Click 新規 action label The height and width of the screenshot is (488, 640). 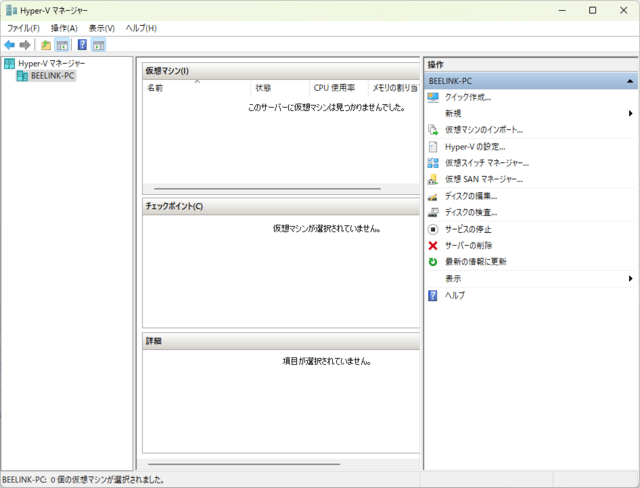(x=453, y=113)
